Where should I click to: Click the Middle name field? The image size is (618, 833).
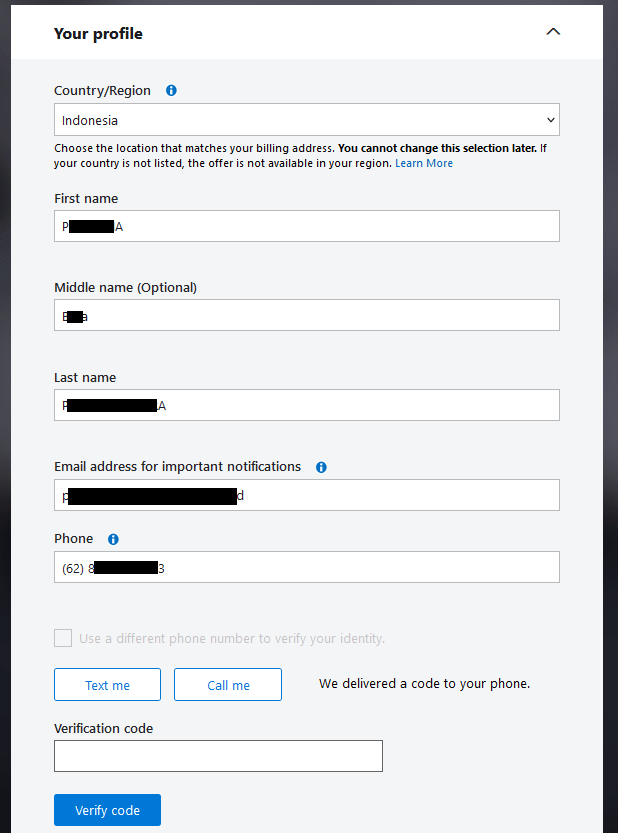click(306, 315)
